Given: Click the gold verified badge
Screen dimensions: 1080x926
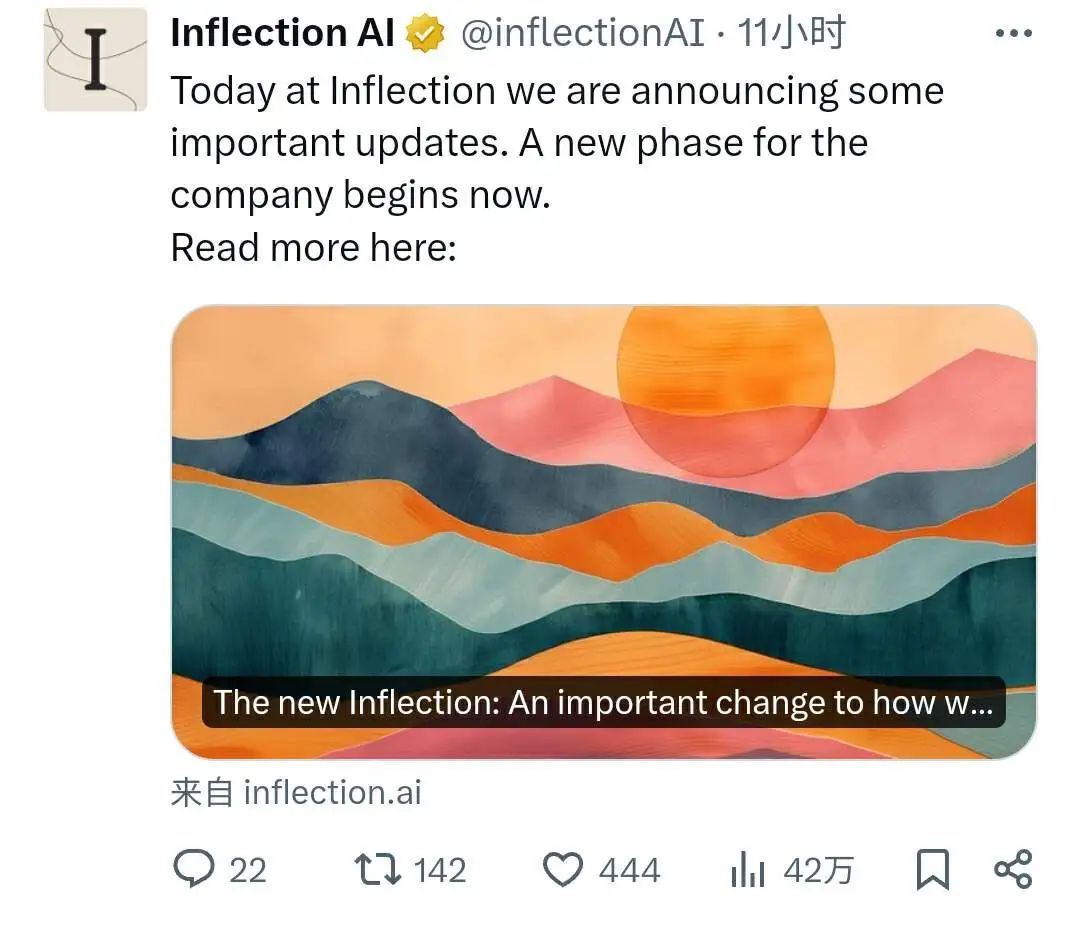Looking at the screenshot, I should pyautogui.click(x=425, y=35).
